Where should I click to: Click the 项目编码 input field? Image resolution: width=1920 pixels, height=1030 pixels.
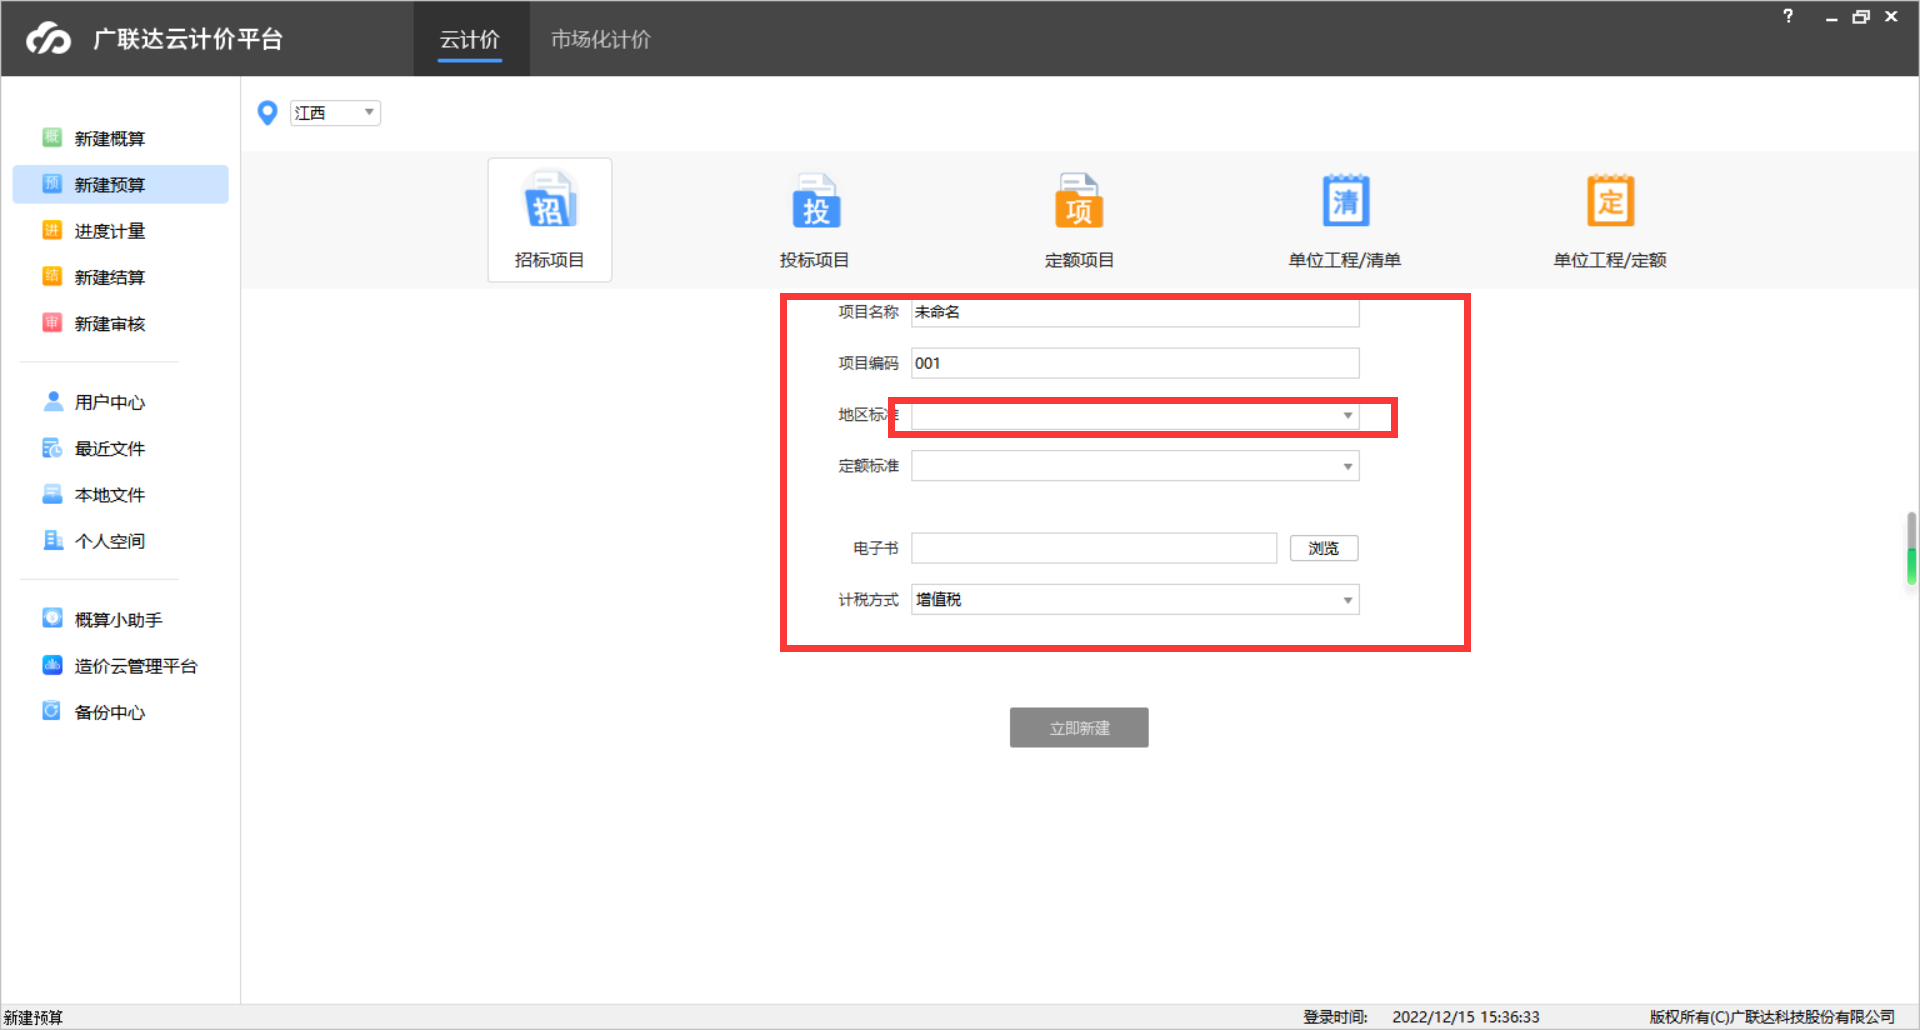1135,363
